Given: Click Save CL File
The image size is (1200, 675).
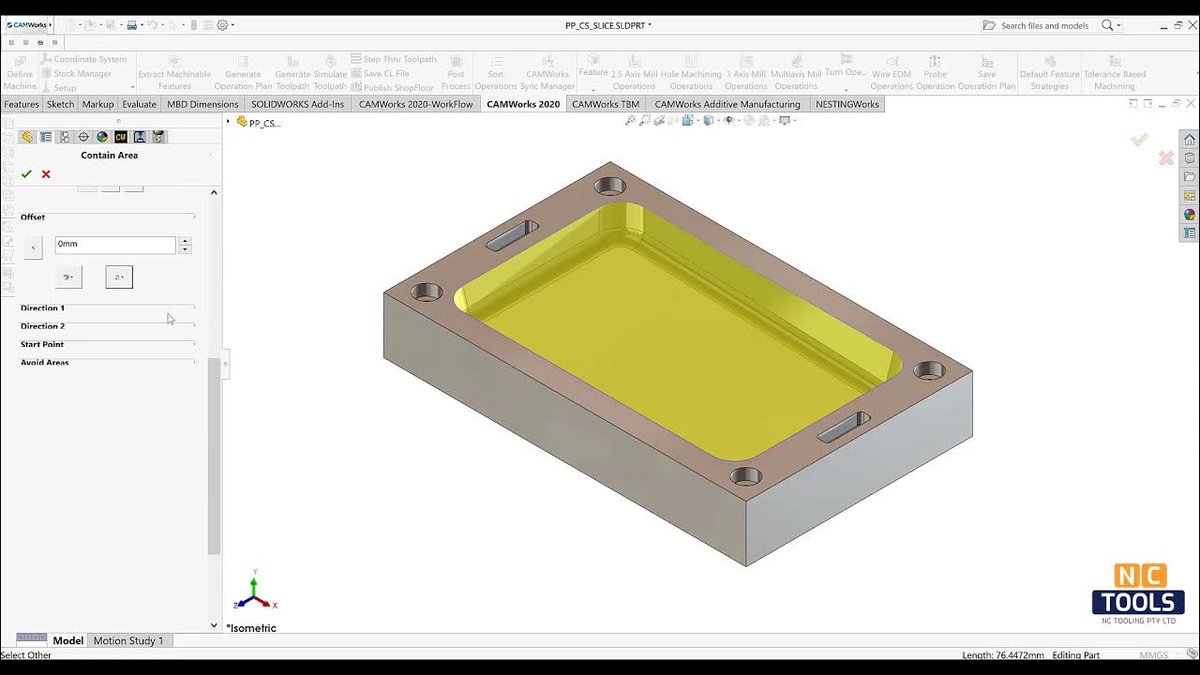Looking at the screenshot, I should pyautogui.click(x=380, y=74).
